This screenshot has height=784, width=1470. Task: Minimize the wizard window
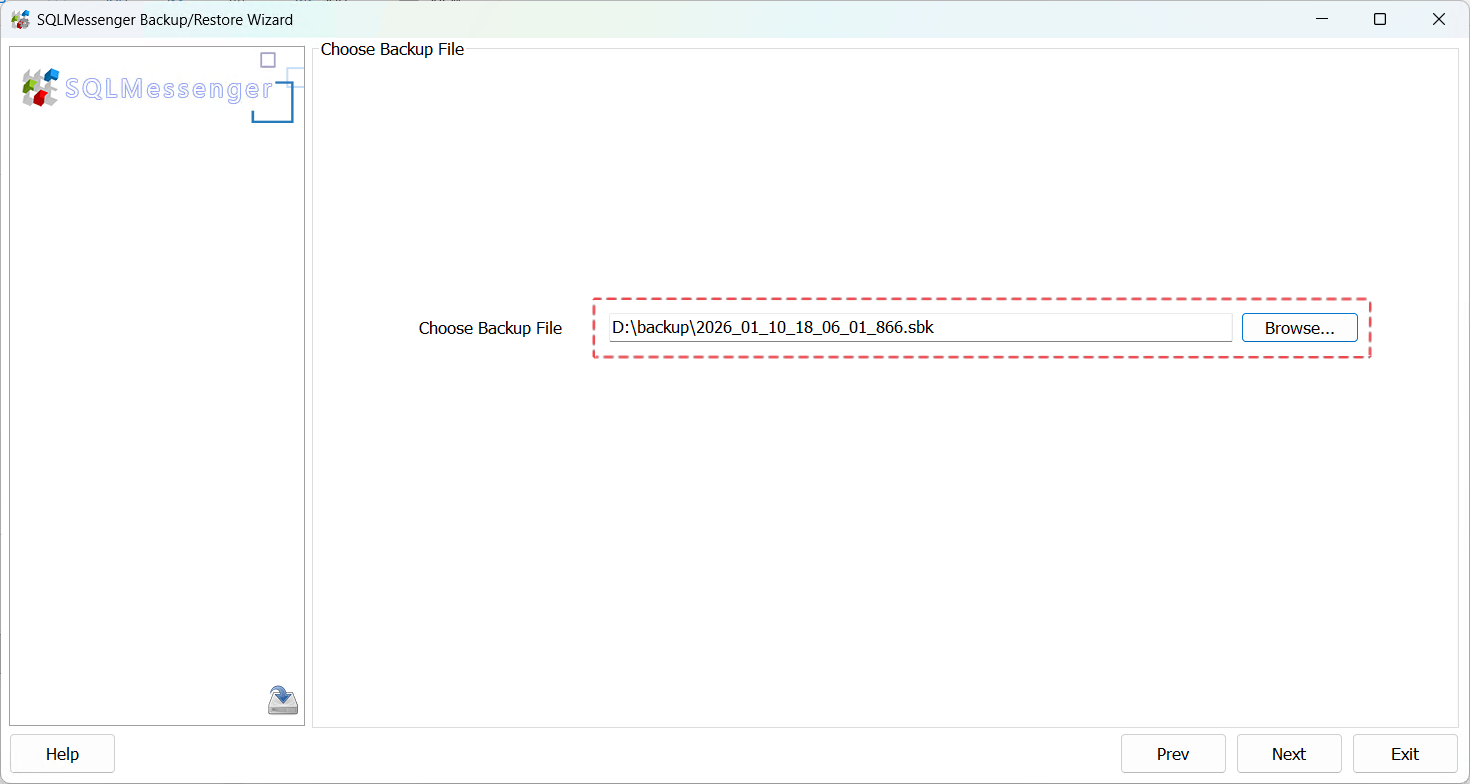1322,19
